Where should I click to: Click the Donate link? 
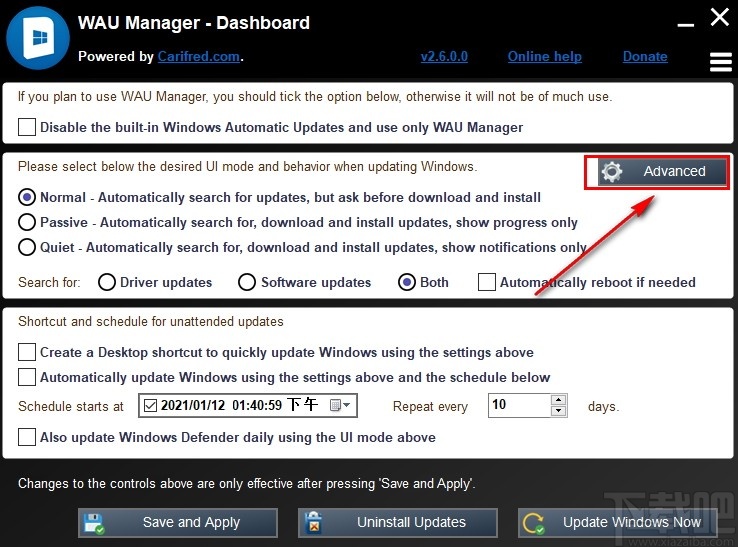[645, 56]
